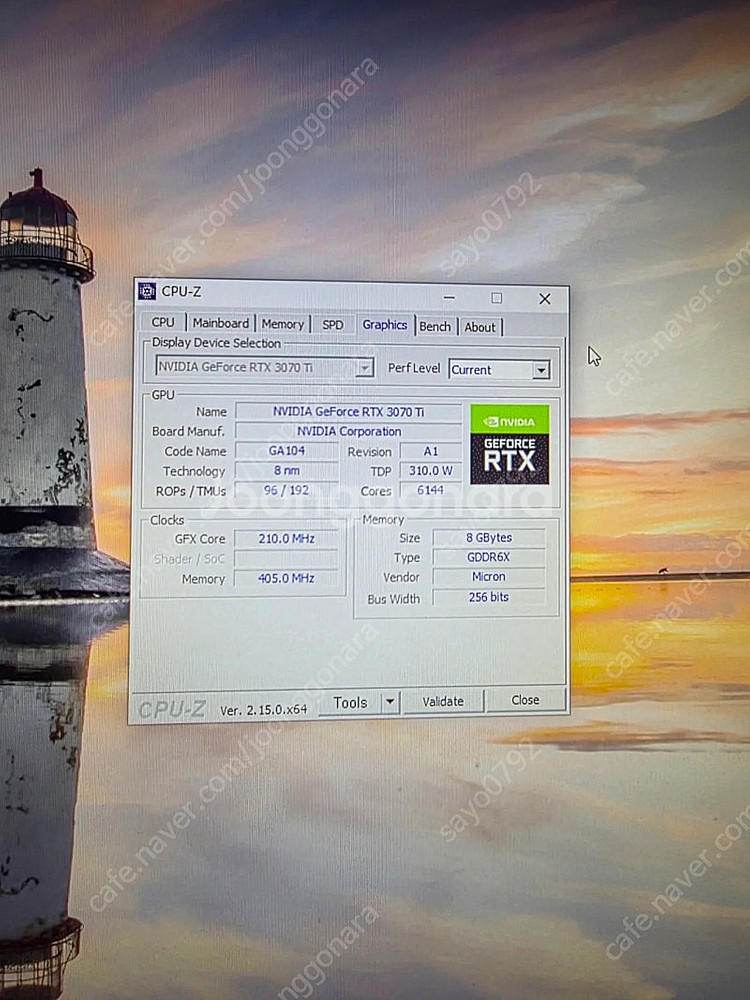
Task: Click the 256 bits bus width value
Action: pyautogui.click(x=489, y=597)
